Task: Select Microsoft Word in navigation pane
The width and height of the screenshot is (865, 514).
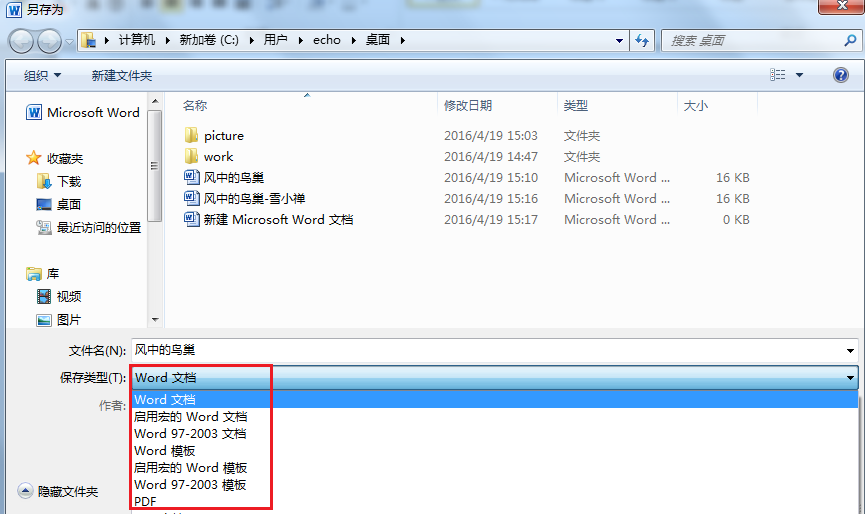Action: pyautogui.click(x=83, y=113)
